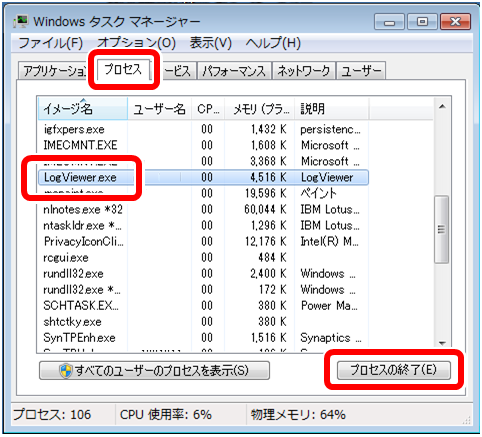Click the Synaptics description cell
The image size is (482, 437).
pyautogui.click(x=331, y=338)
